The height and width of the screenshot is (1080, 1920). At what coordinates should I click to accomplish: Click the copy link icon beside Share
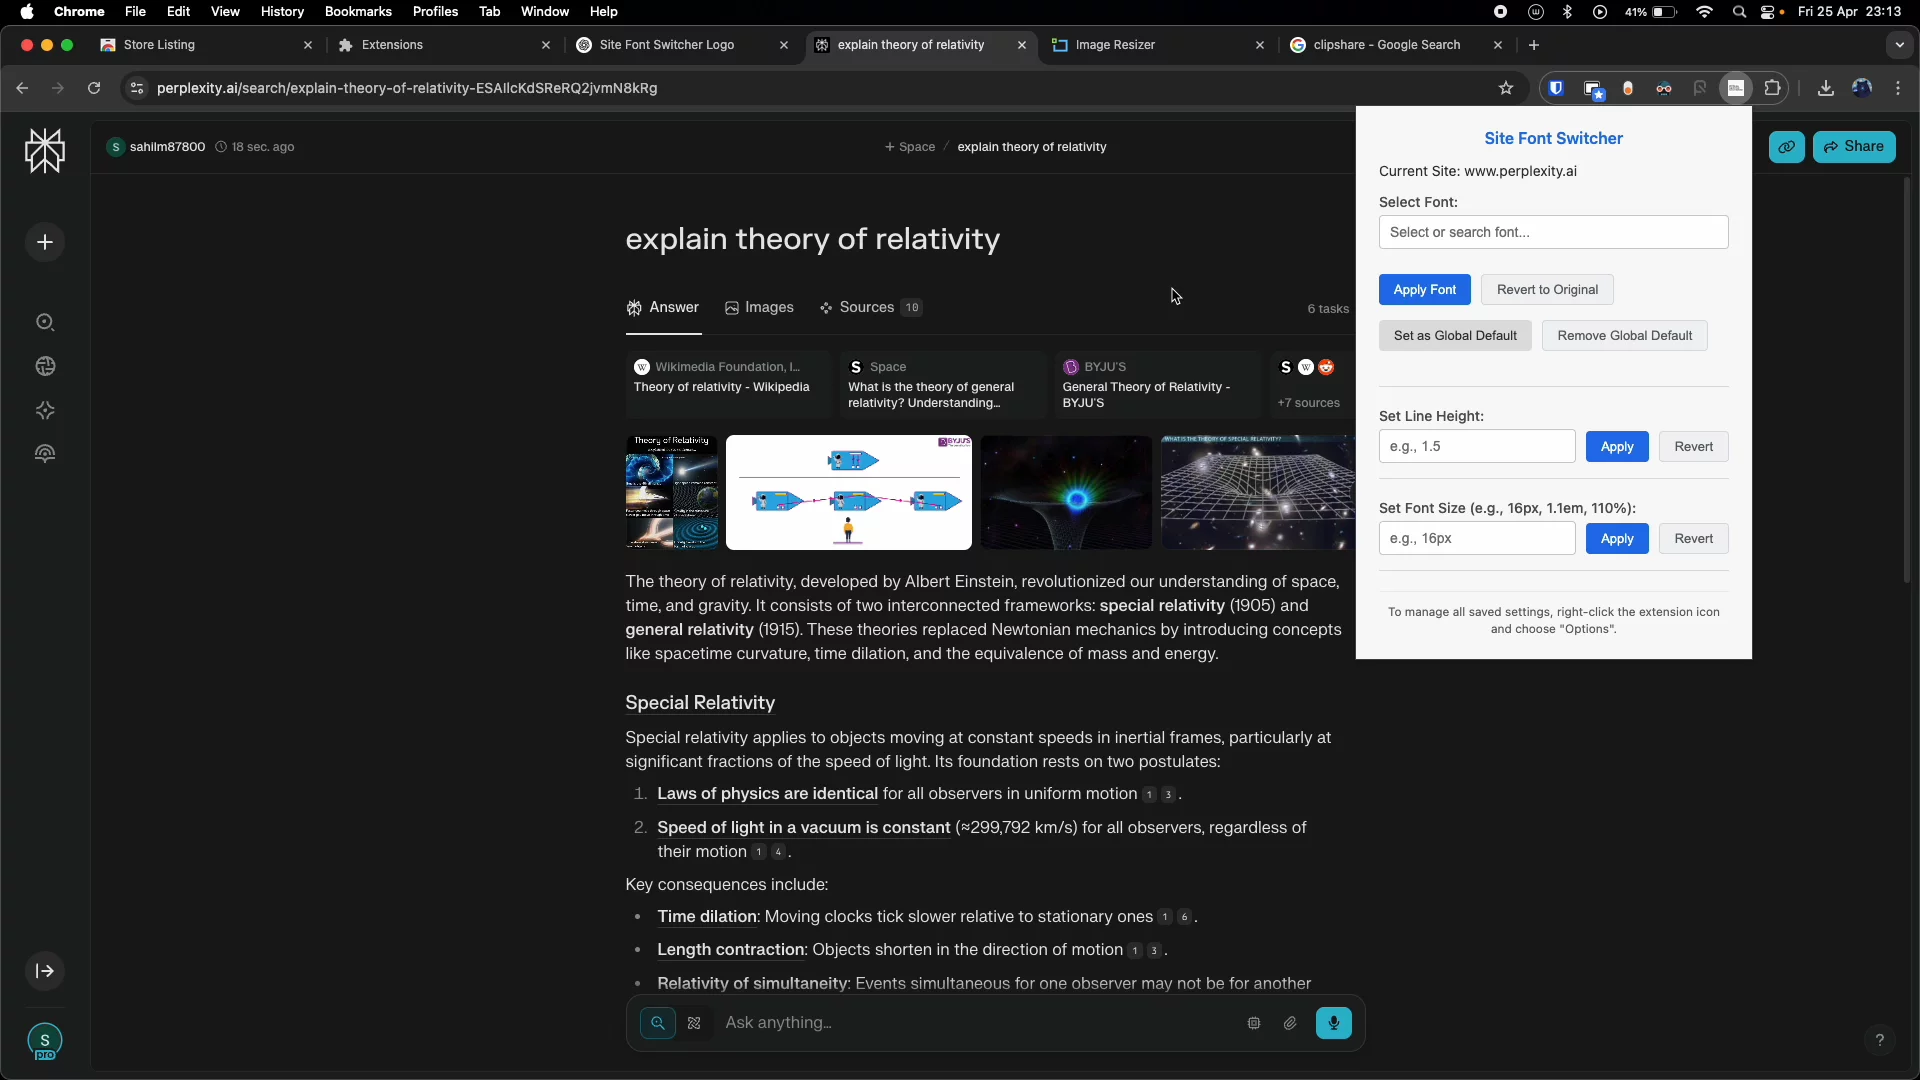coord(1787,147)
